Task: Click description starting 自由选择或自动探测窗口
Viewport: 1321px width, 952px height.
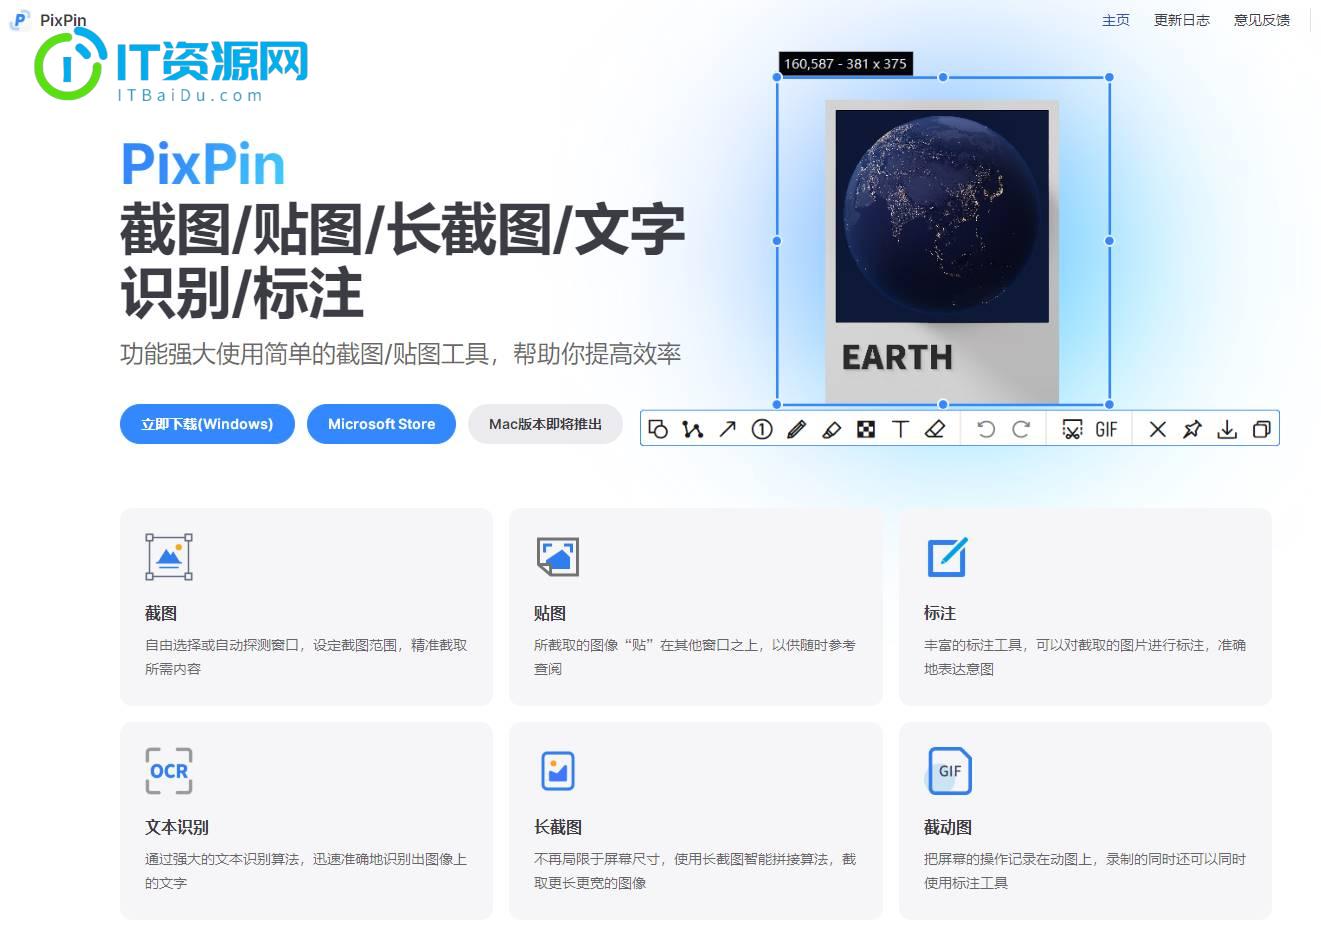Action: (x=306, y=657)
